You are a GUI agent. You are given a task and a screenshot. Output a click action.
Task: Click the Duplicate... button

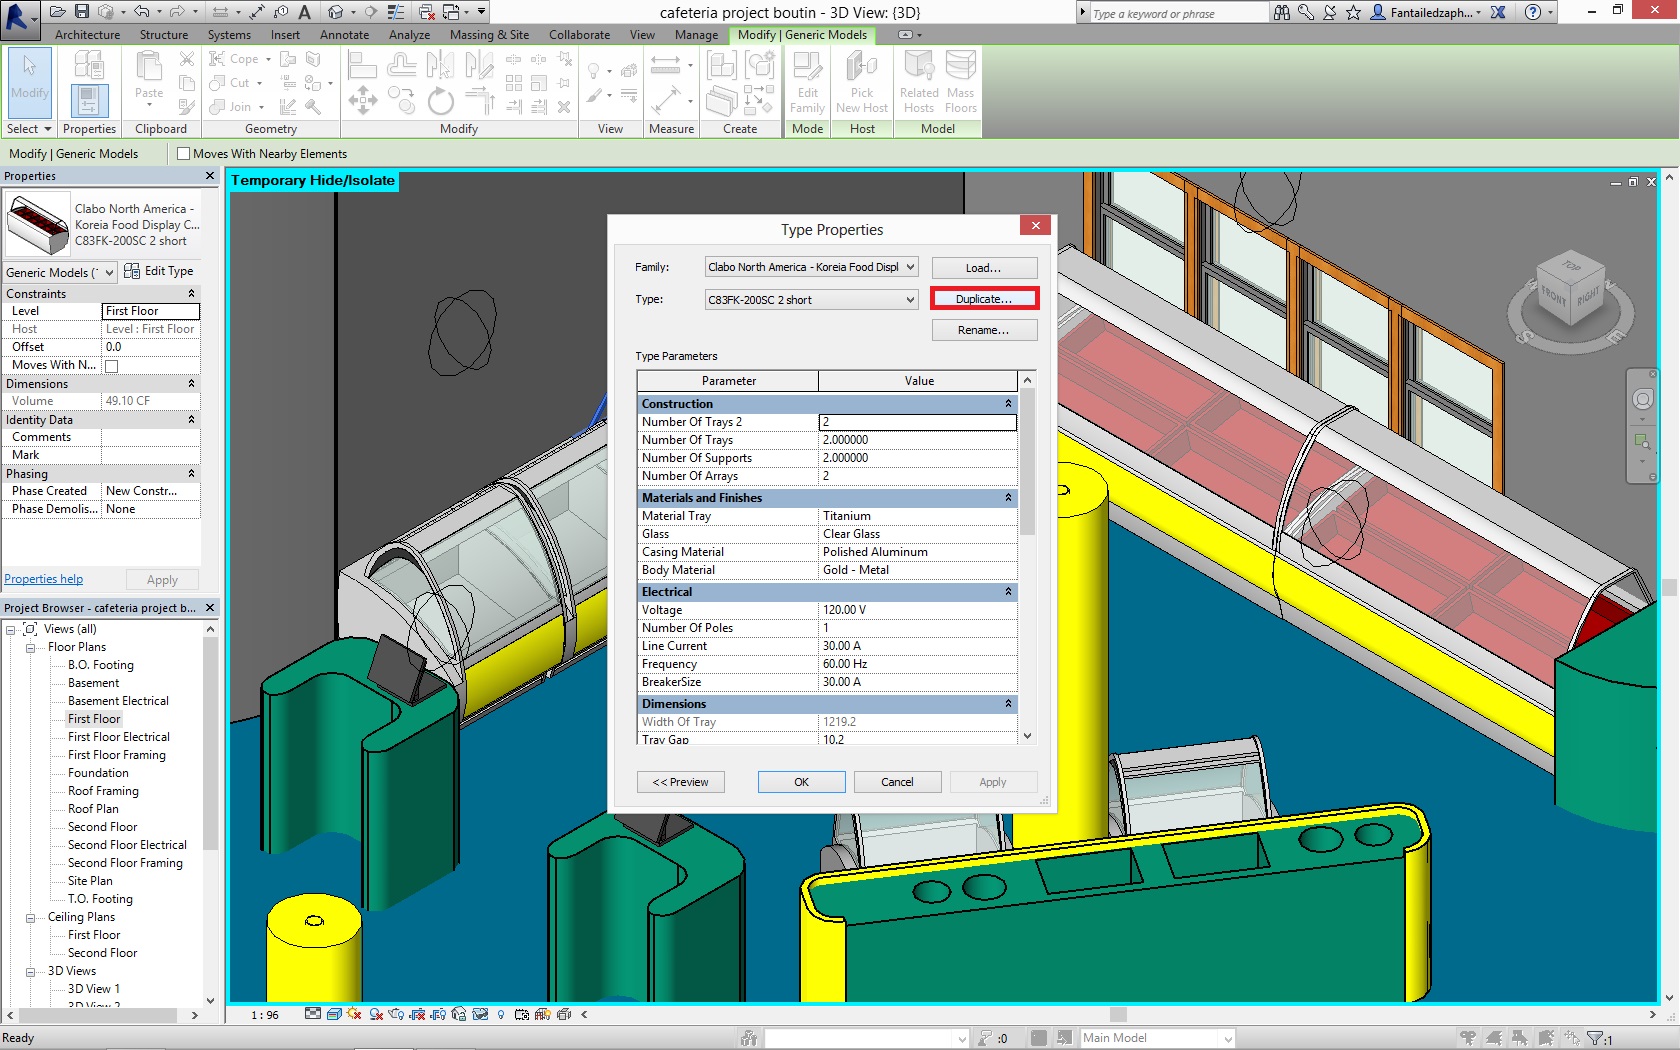coord(984,299)
